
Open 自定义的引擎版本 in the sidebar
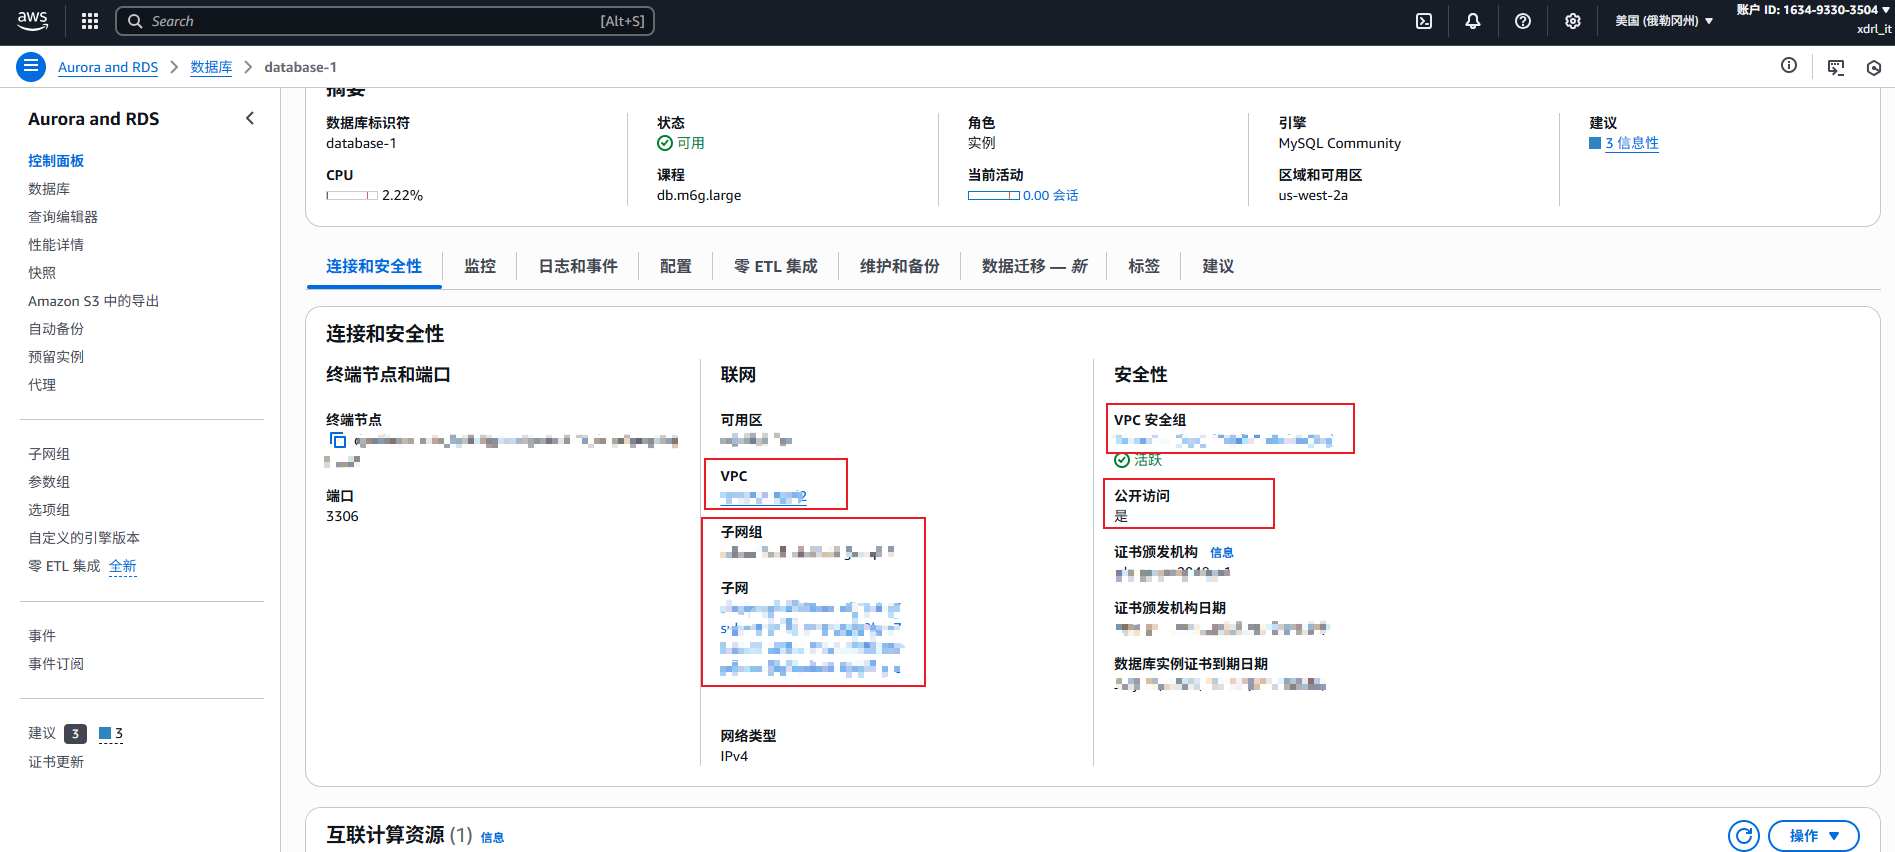[x=84, y=538]
